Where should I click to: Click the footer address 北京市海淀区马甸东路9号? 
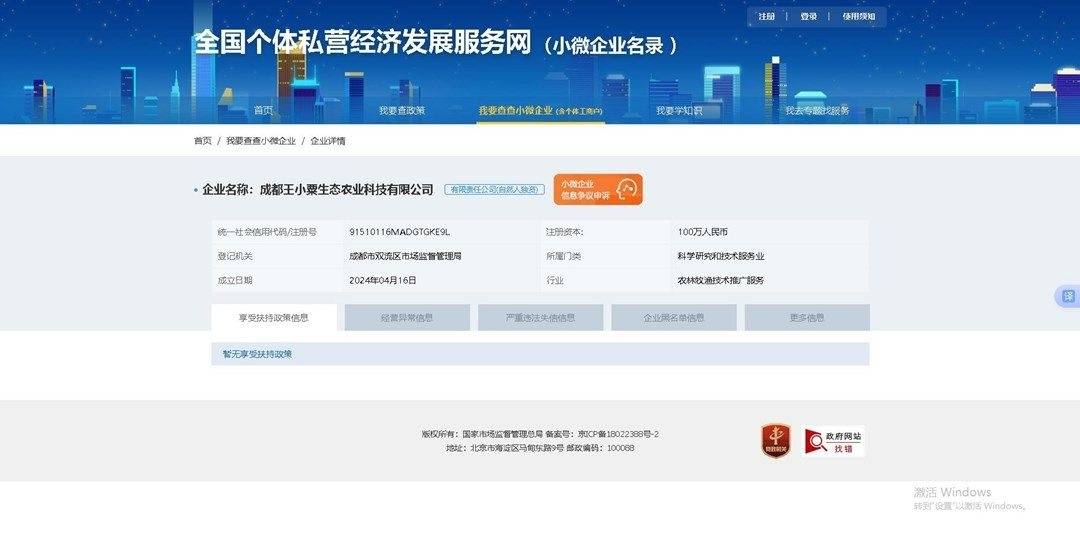pos(517,448)
